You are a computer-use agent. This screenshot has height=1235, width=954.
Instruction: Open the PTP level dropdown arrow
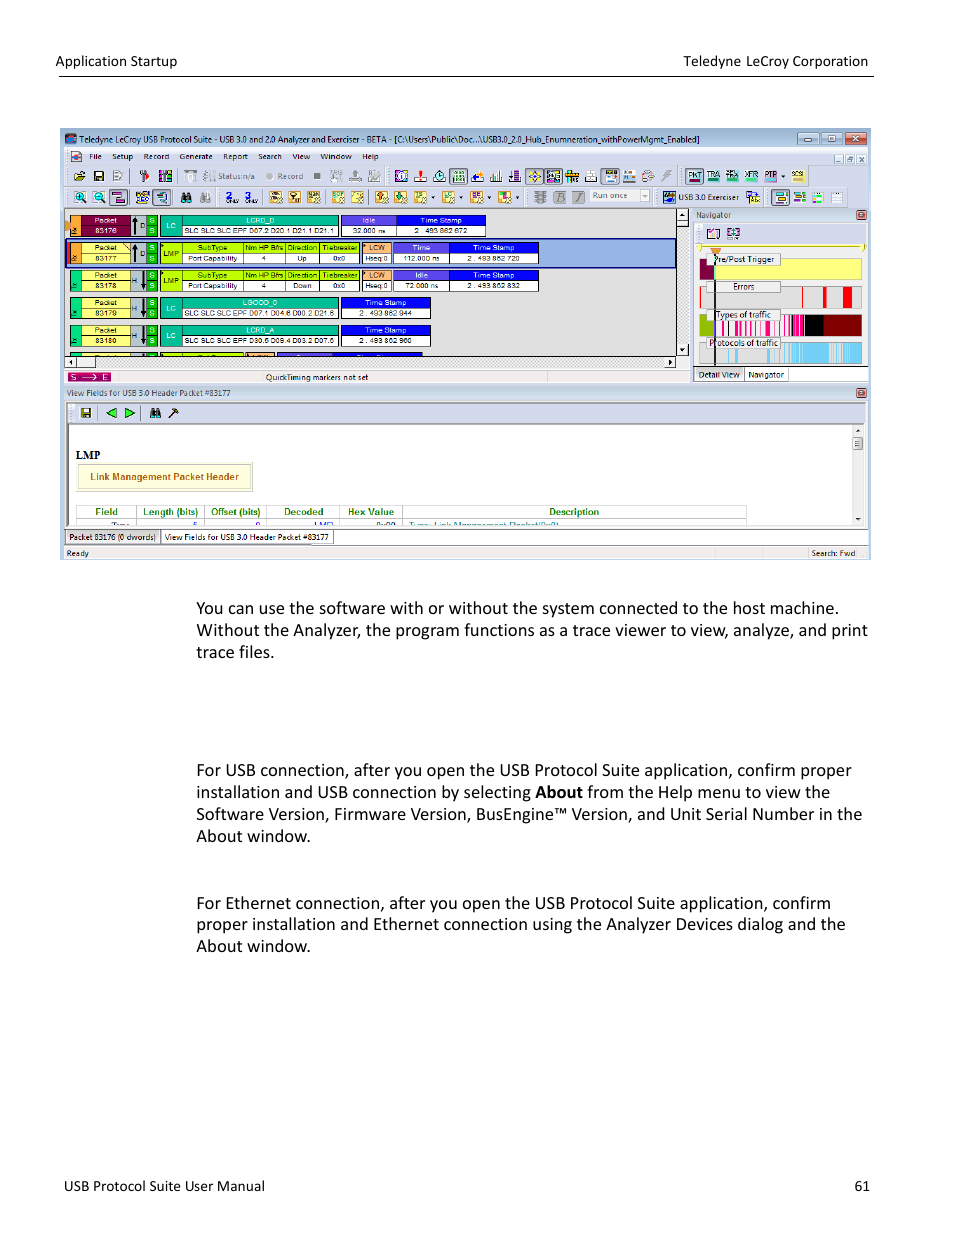click(783, 177)
